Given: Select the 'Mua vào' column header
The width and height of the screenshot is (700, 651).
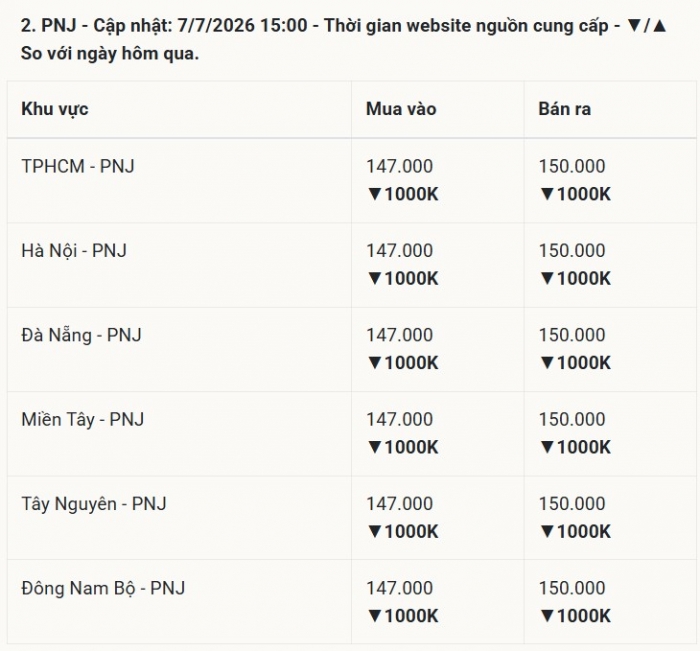Looking at the screenshot, I should [x=401, y=109].
